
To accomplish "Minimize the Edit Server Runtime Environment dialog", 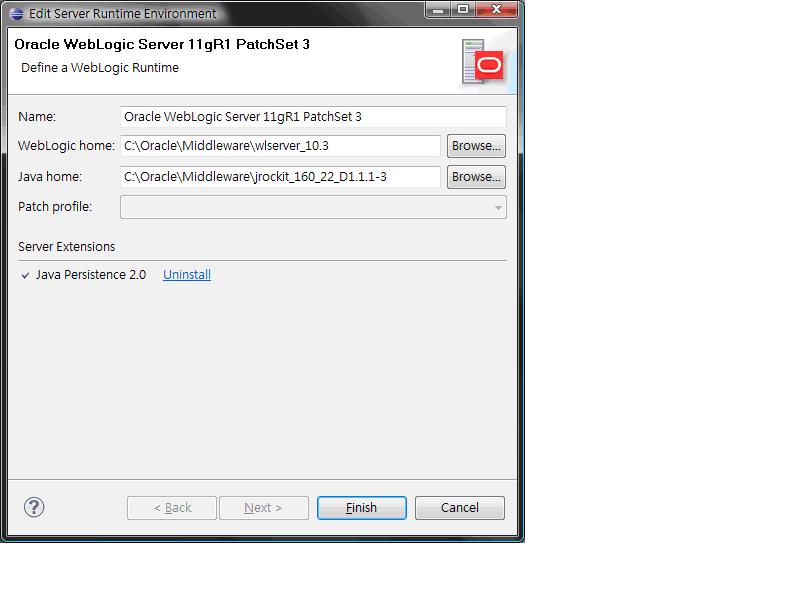I will (438, 9).
